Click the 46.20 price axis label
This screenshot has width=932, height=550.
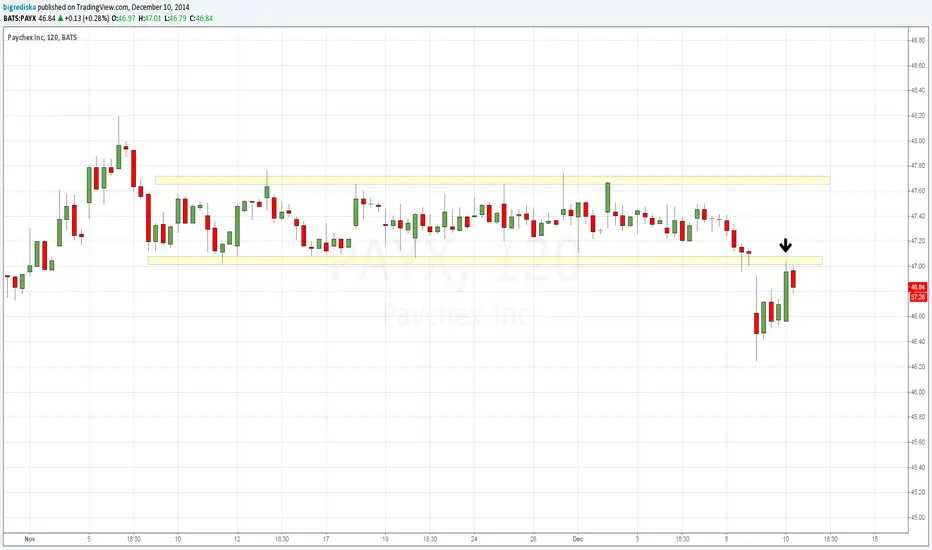918,367
